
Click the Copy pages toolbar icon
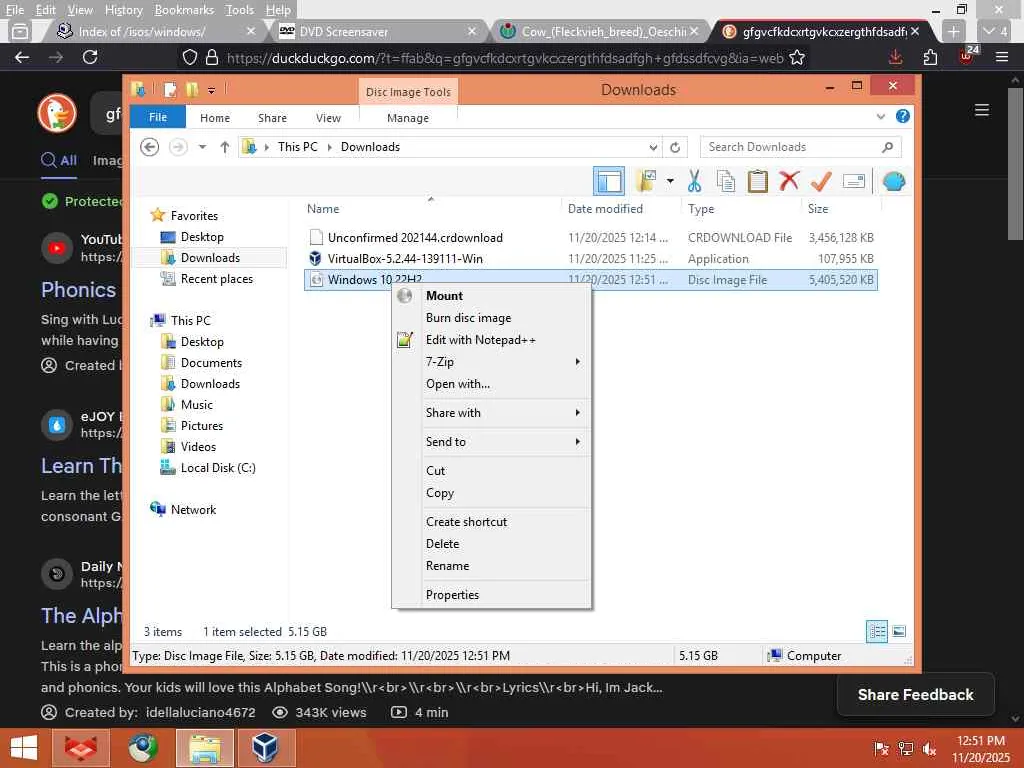tap(726, 181)
